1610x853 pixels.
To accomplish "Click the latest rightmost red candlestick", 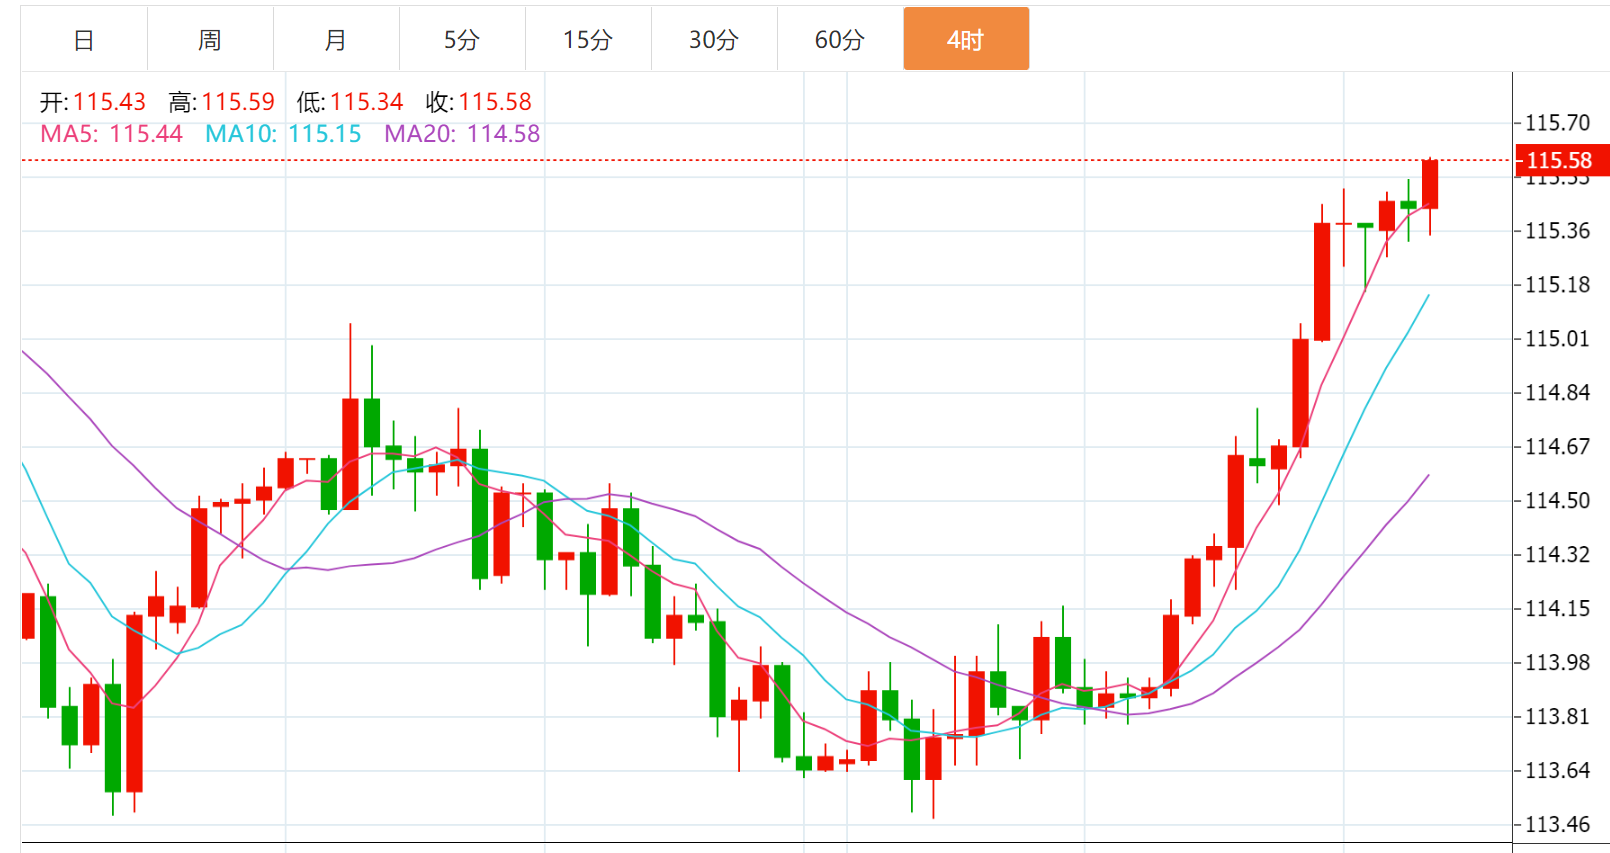I will [1430, 185].
